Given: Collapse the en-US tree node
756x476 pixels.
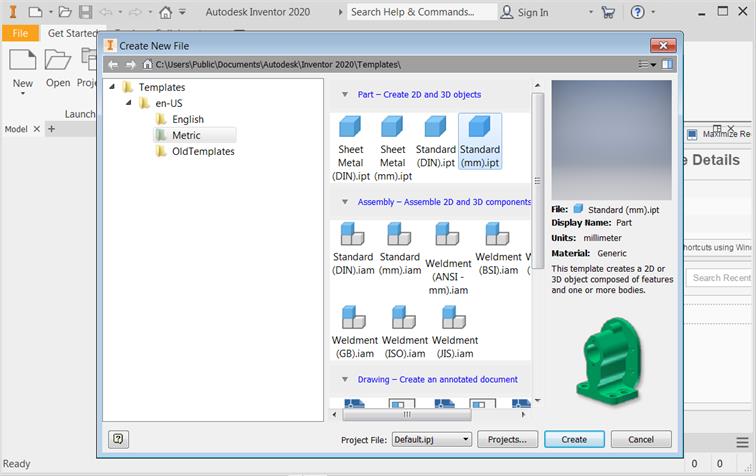Looking at the screenshot, I should tap(128, 103).
